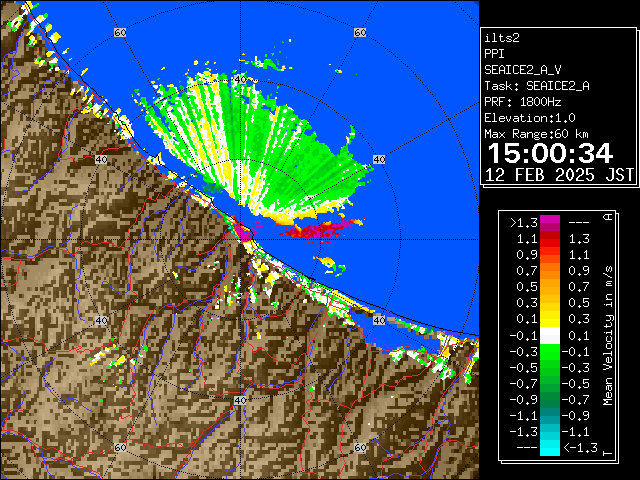Click the 'Elevation:1.0' text
Image resolution: width=640 pixels, height=480 pixels.
530,118
